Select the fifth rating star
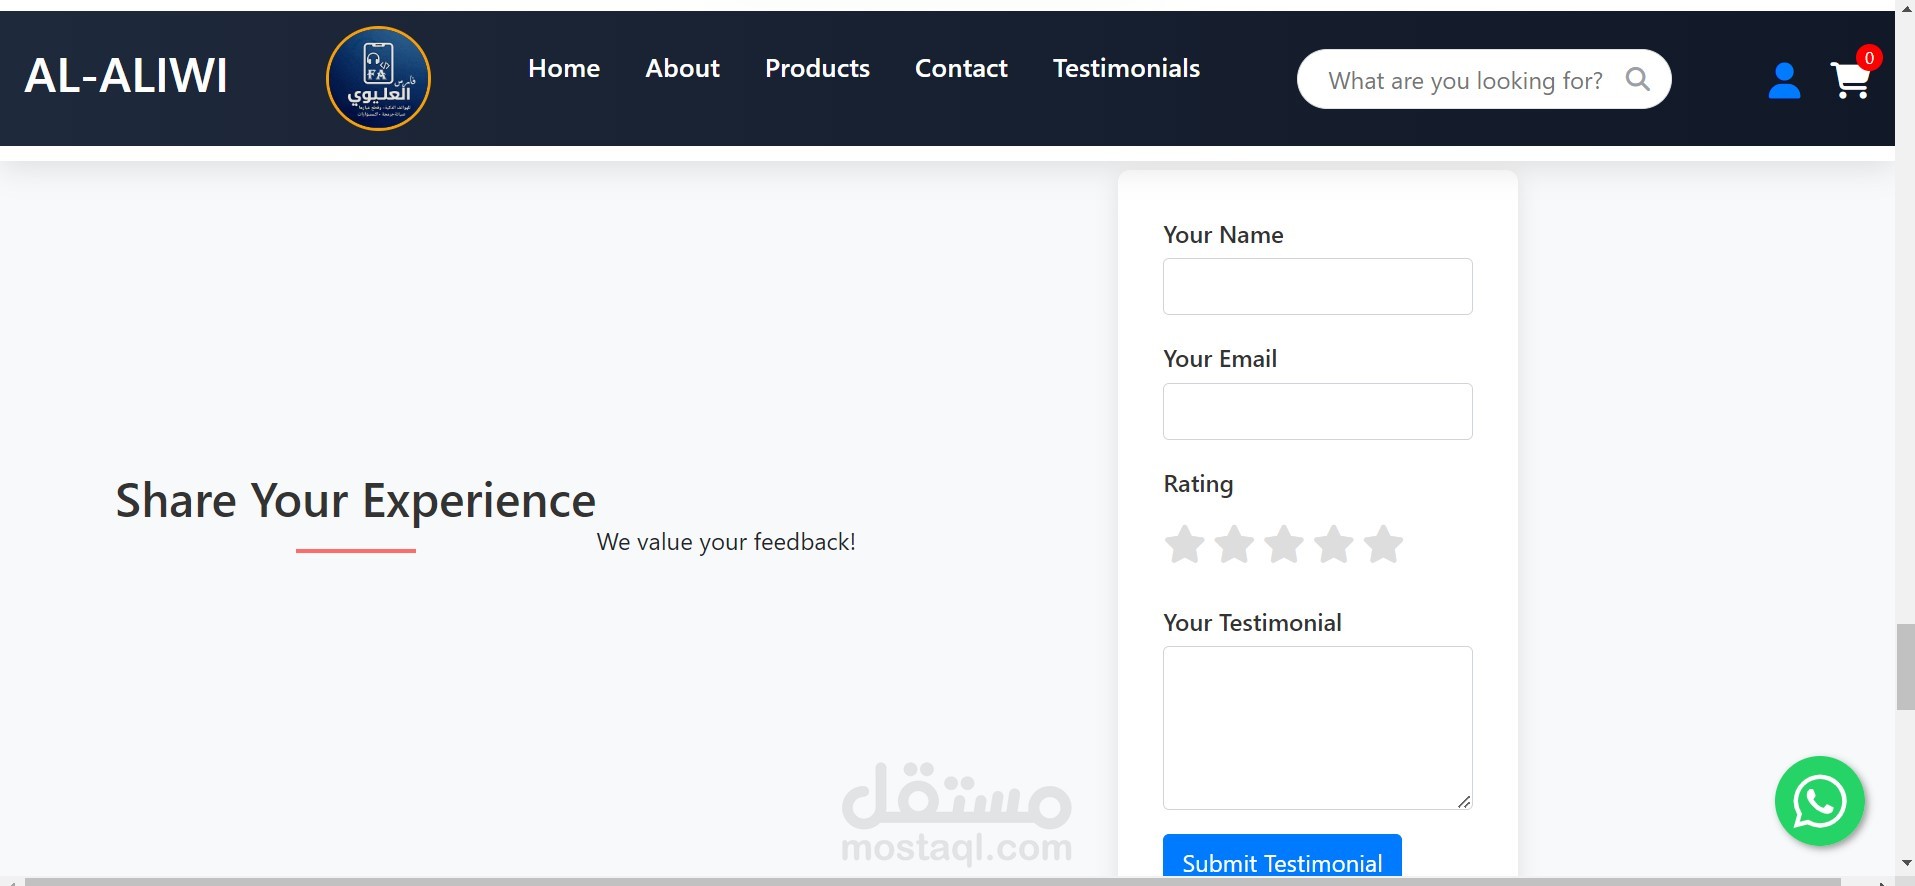The image size is (1915, 886). (1384, 544)
